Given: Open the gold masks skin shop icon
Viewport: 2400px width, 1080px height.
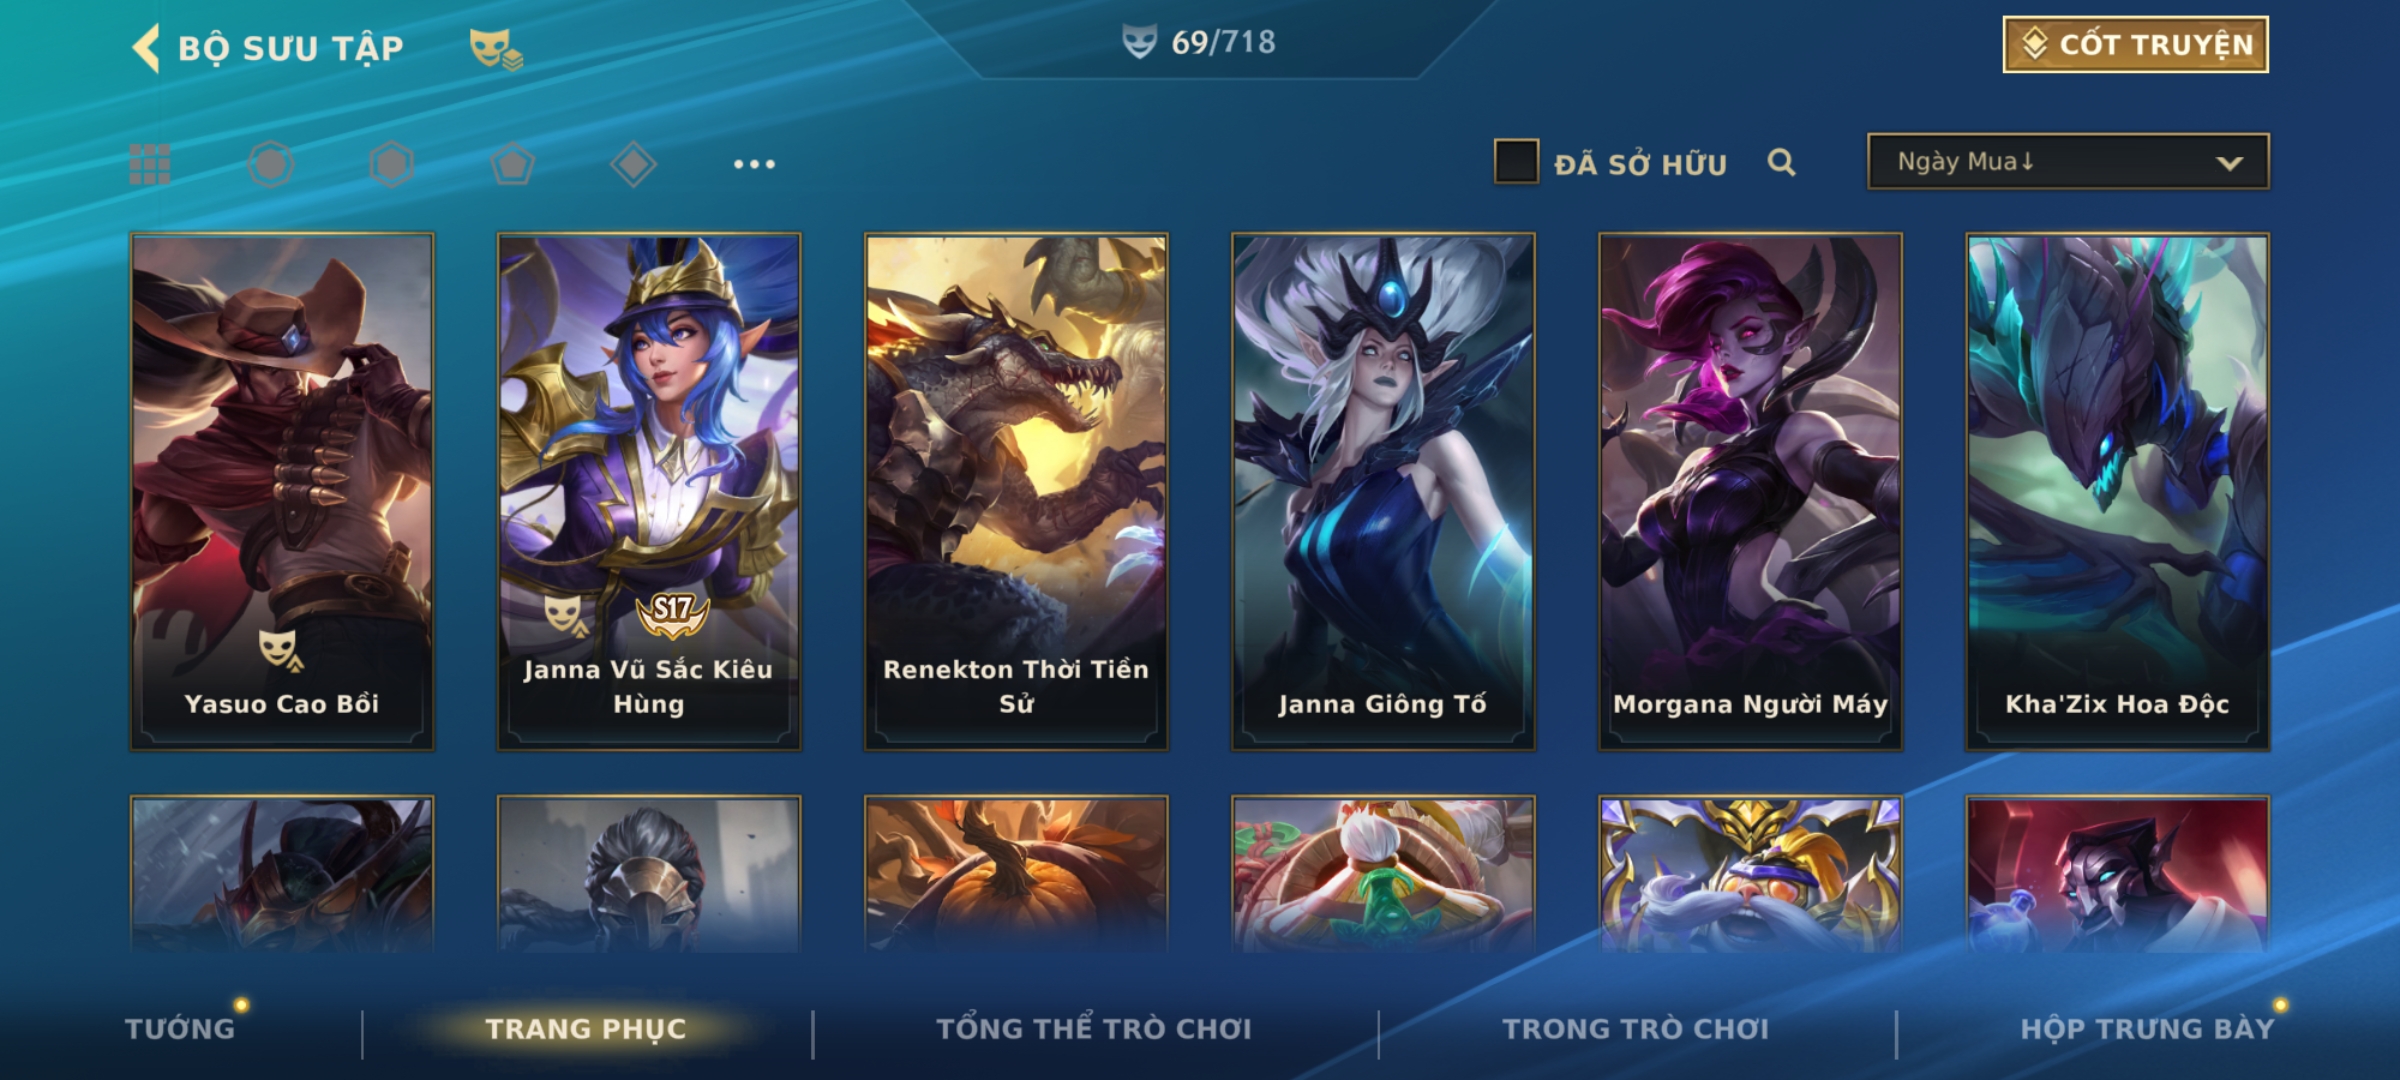Looking at the screenshot, I should [496, 48].
